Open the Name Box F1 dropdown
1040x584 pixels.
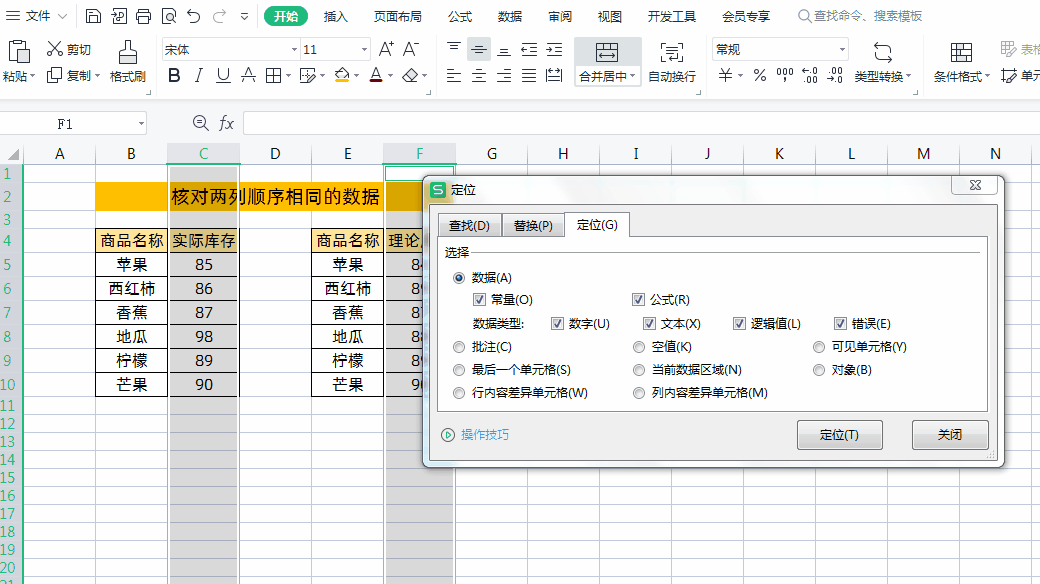141,123
